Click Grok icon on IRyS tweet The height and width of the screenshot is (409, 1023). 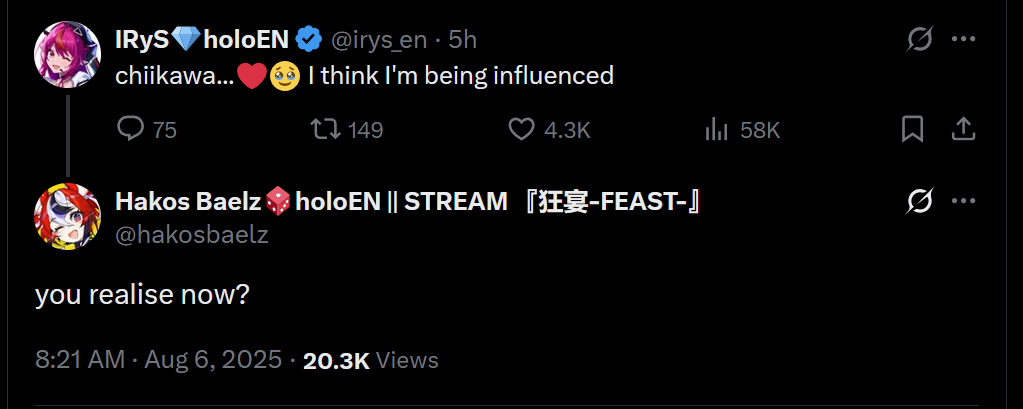pos(919,40)
